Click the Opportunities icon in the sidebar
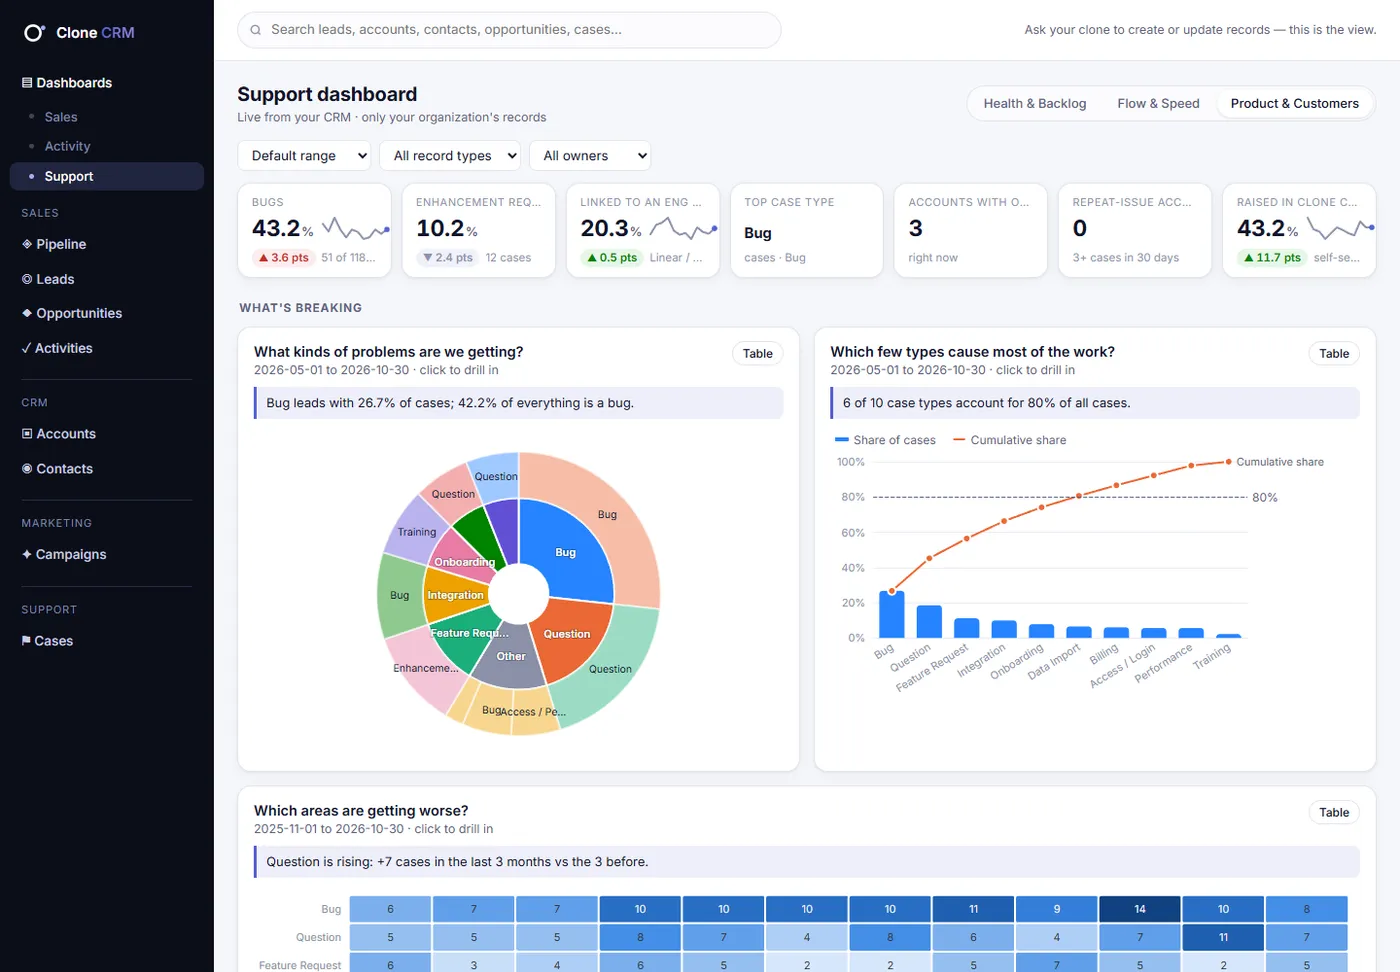This screenshot has height=972, width=1400. 27,313
